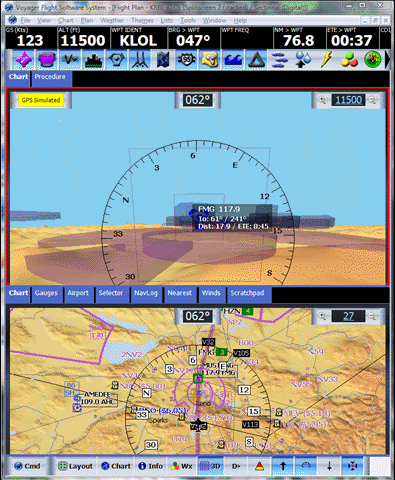Click the city skyline obstacles icon

93,60
